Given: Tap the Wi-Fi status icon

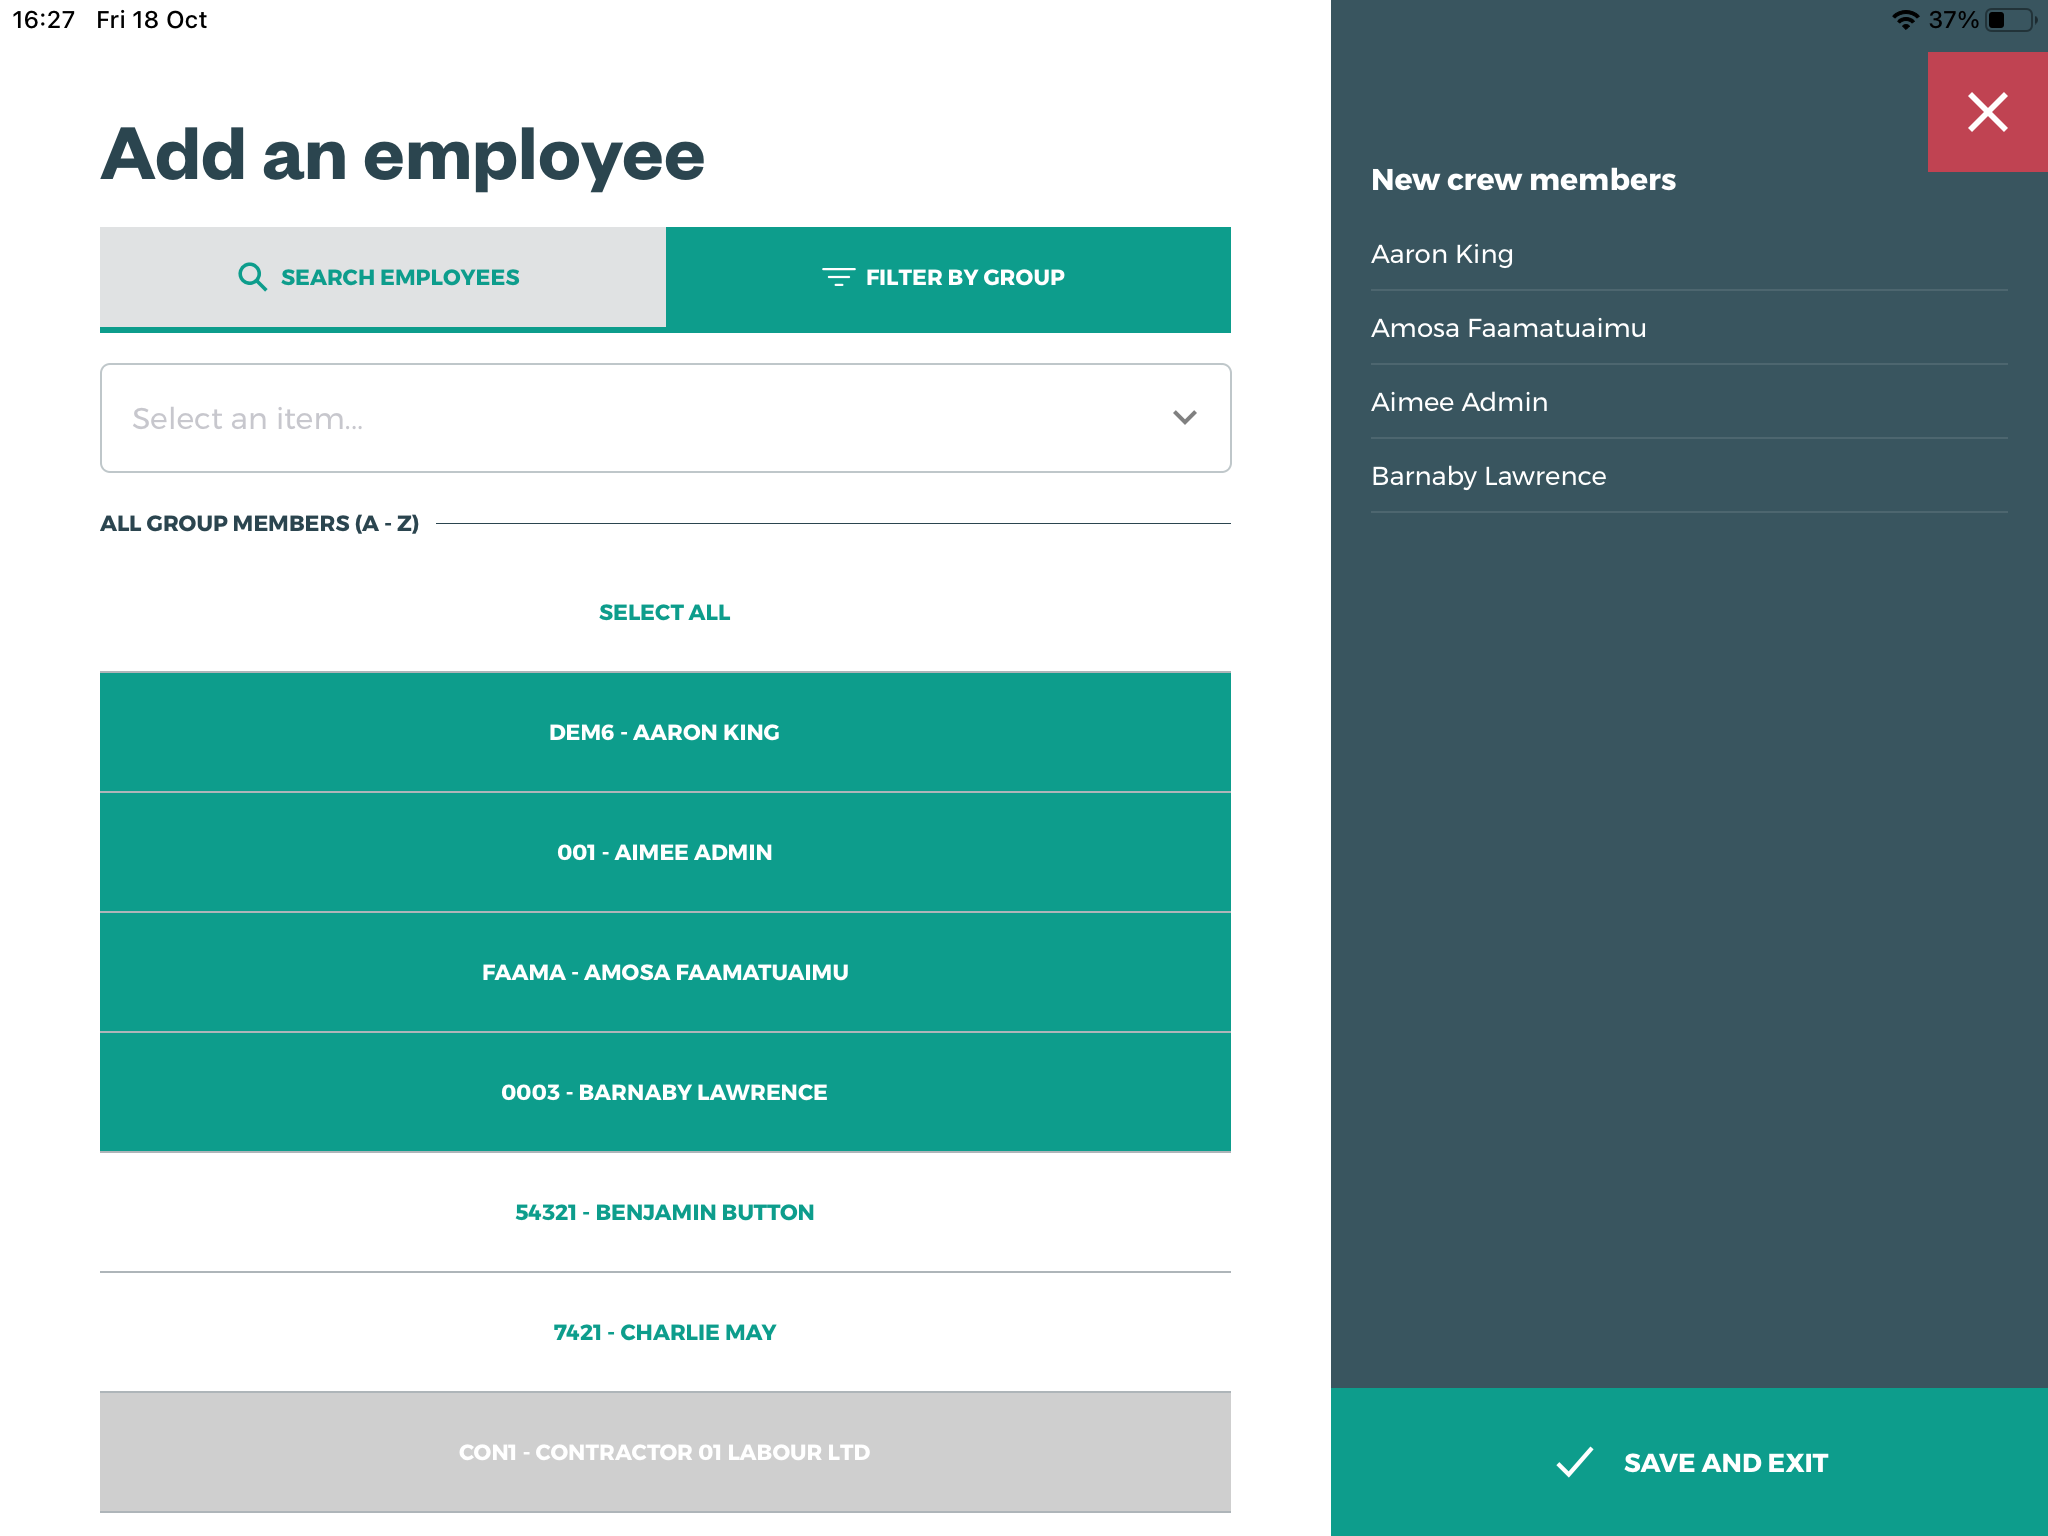Looking at the screenshot, I should [x=1905, y=20].
